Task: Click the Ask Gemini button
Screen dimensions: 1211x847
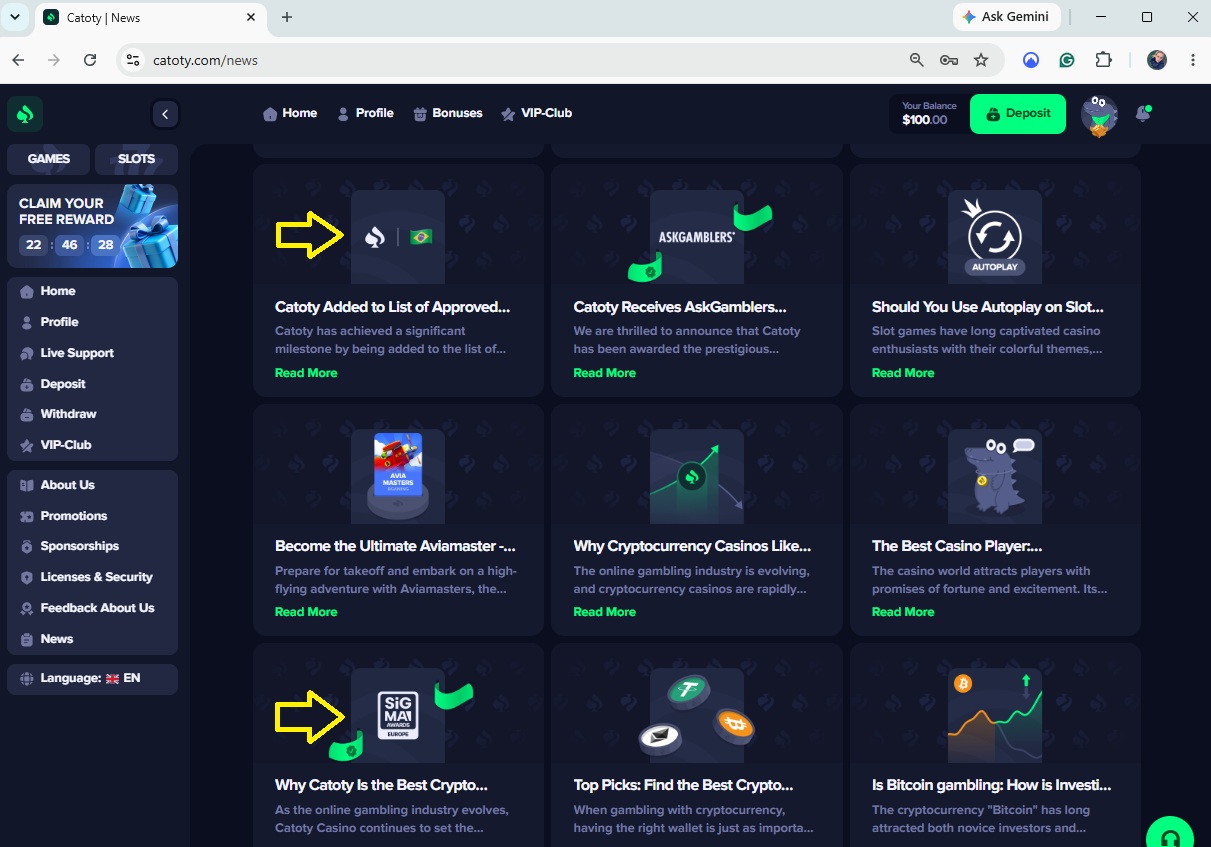Action: [x=1006, y=17]
